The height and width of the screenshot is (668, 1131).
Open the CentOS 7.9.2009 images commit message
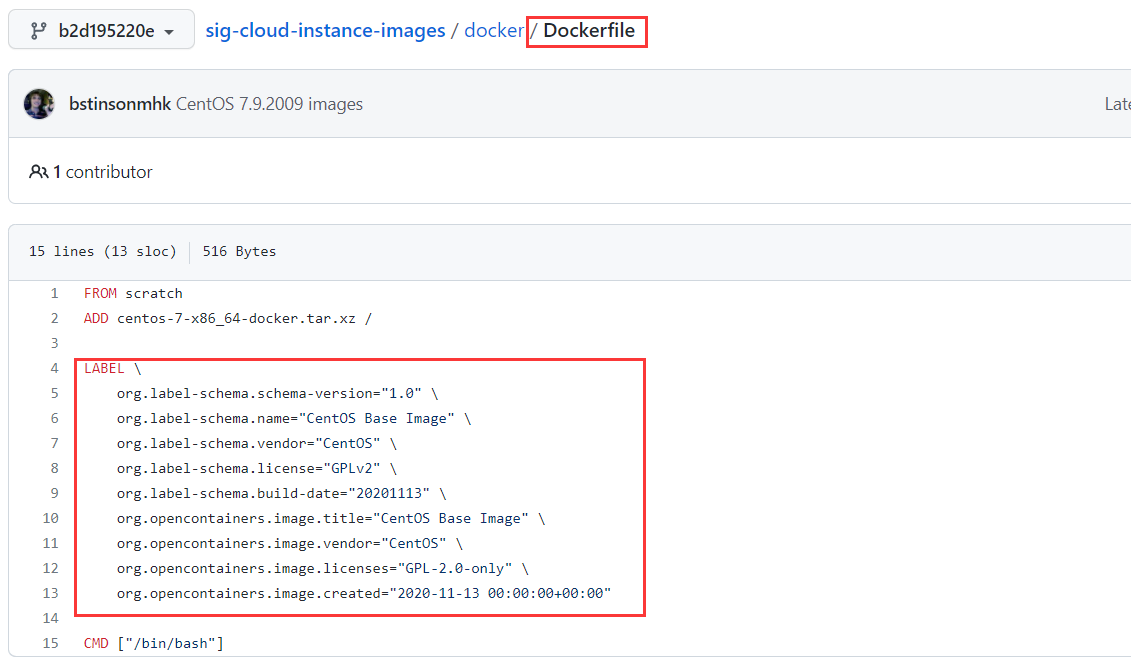(269, 104)
